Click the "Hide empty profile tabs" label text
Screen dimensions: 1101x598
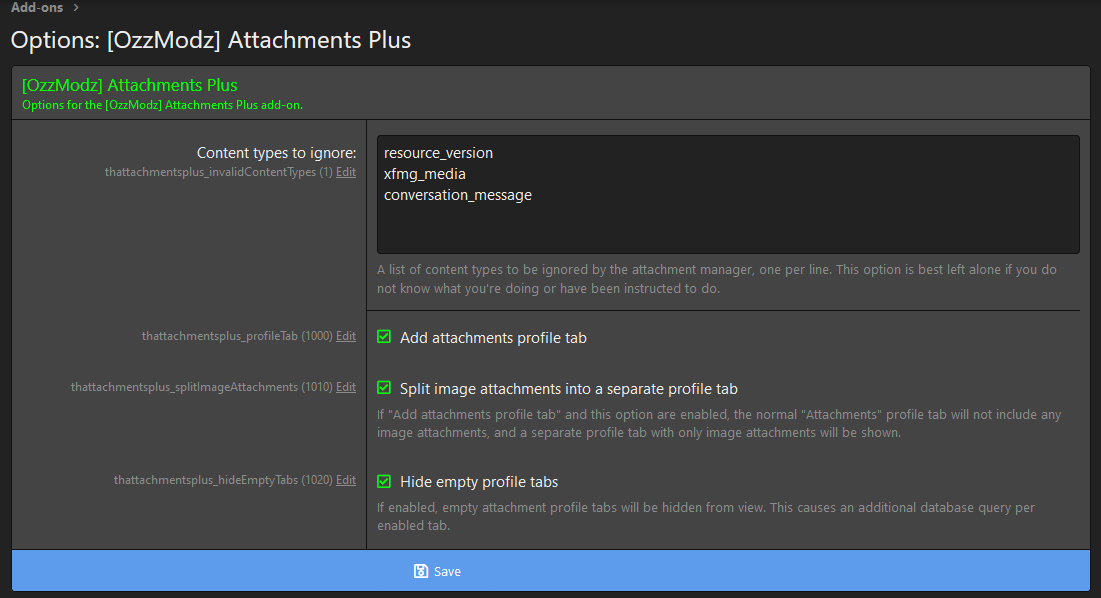pyautogui.click(x=479, y=482)
